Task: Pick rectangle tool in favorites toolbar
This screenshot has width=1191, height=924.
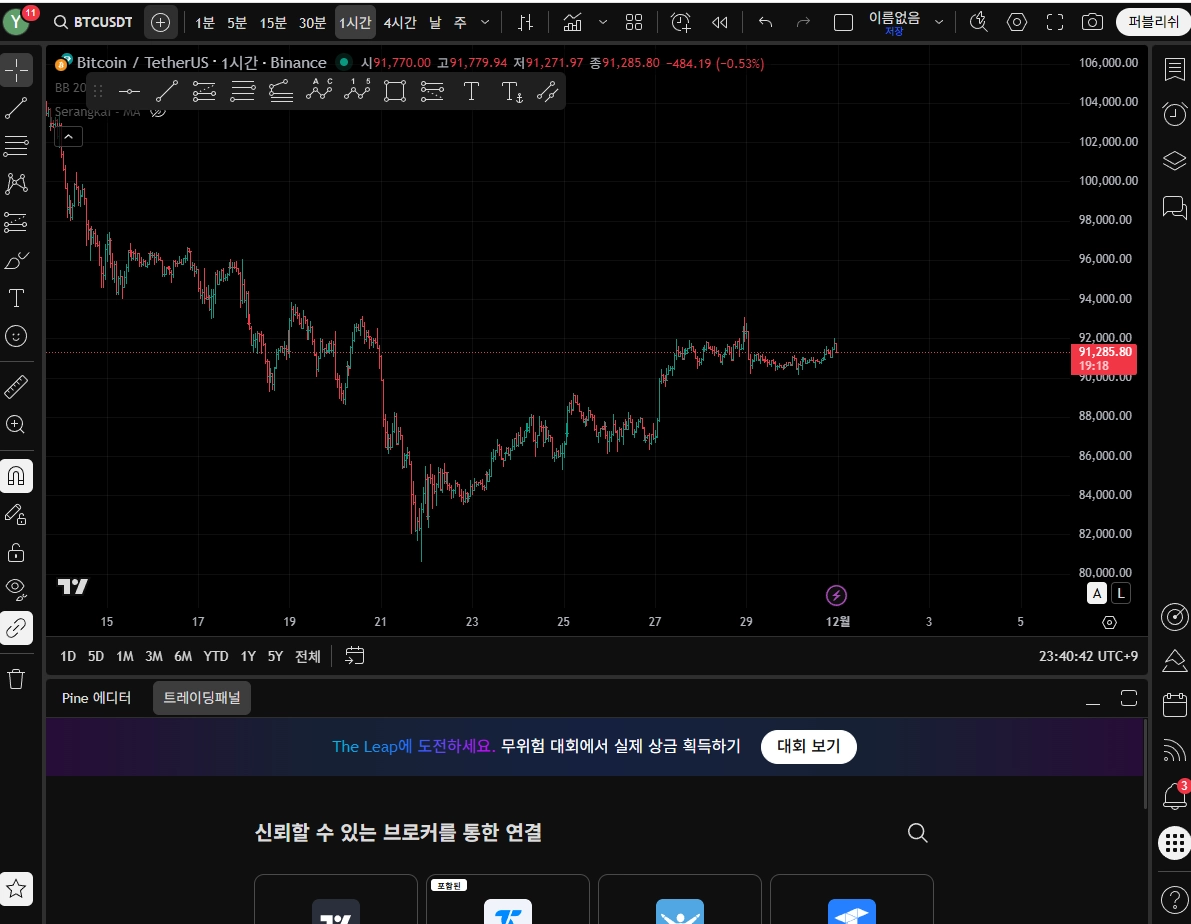Action: (395, 91)
